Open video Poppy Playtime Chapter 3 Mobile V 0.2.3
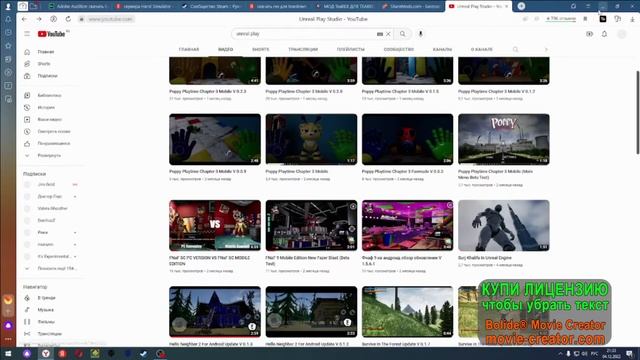Screen dimensions: 640x360 (x=208, y=91)
